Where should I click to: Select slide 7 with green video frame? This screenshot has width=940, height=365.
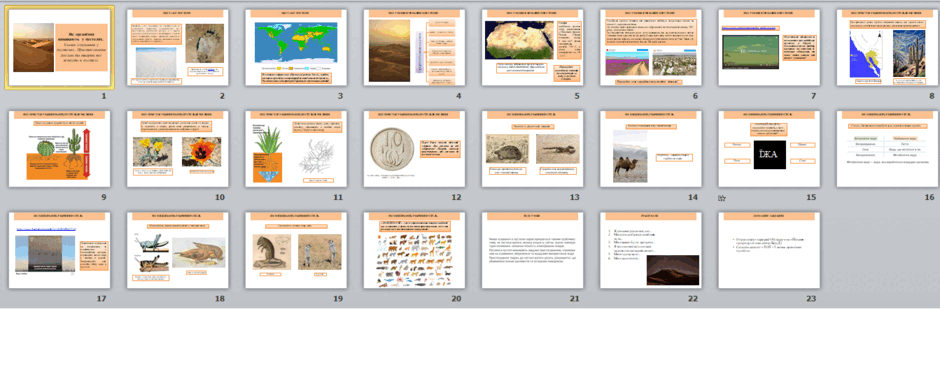pos(769,48)
